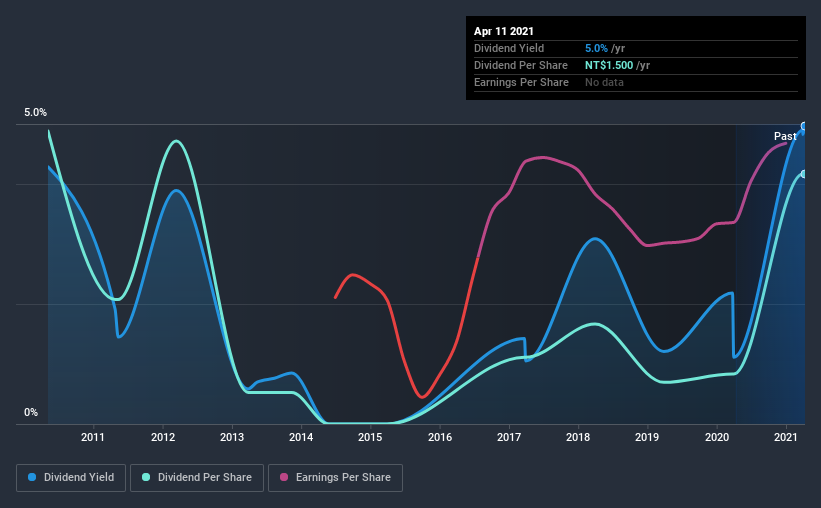Select the 2016 x-axis label
Screen dimensions: 821x508
[x=440, y=437]
